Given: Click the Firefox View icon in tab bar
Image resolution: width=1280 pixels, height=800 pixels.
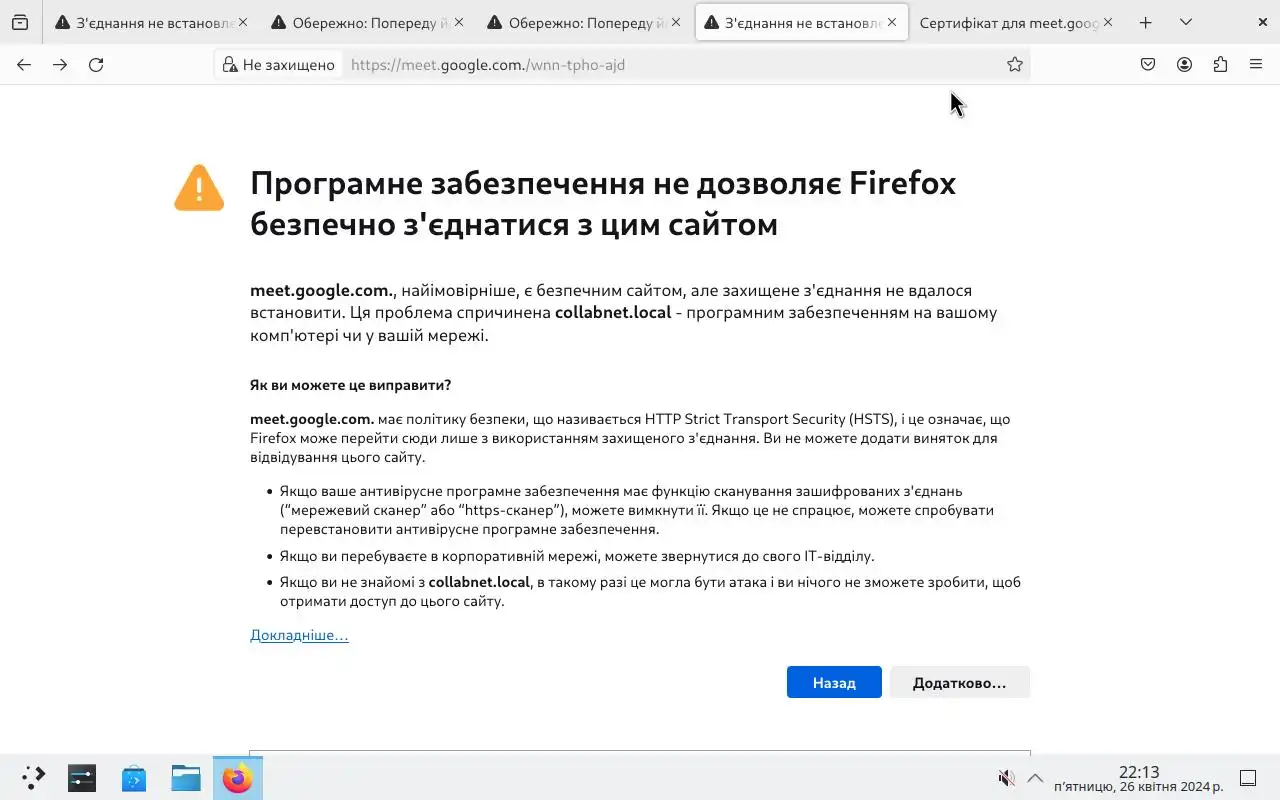Looking at the screenshot, I should click(20, 22).
